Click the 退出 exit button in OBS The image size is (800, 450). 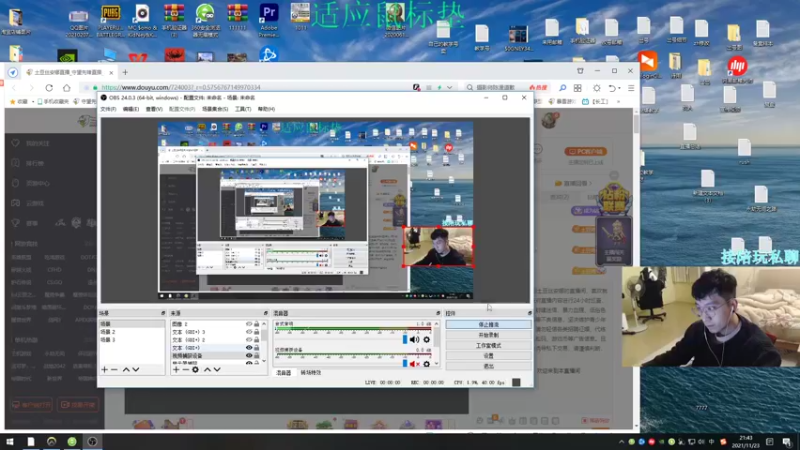coord(488,366)
